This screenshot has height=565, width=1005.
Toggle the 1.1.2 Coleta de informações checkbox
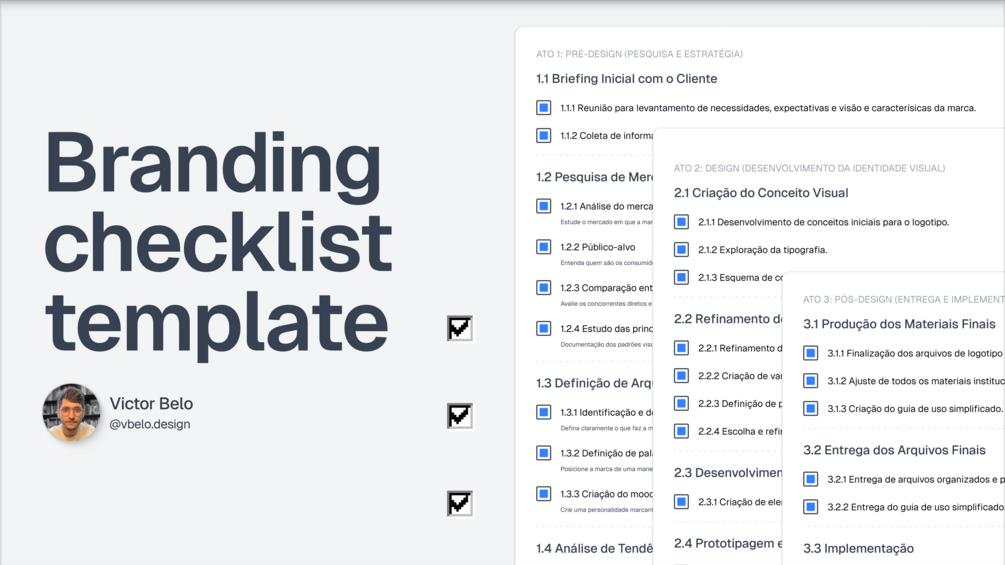pos(544,135)
